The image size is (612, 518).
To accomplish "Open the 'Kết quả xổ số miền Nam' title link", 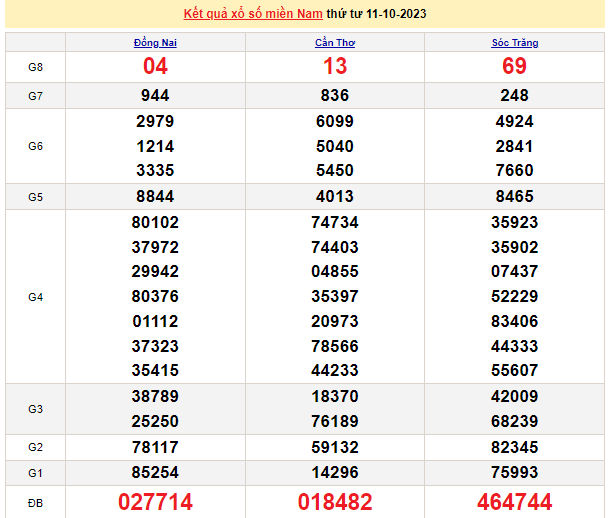I will point(267,15).
